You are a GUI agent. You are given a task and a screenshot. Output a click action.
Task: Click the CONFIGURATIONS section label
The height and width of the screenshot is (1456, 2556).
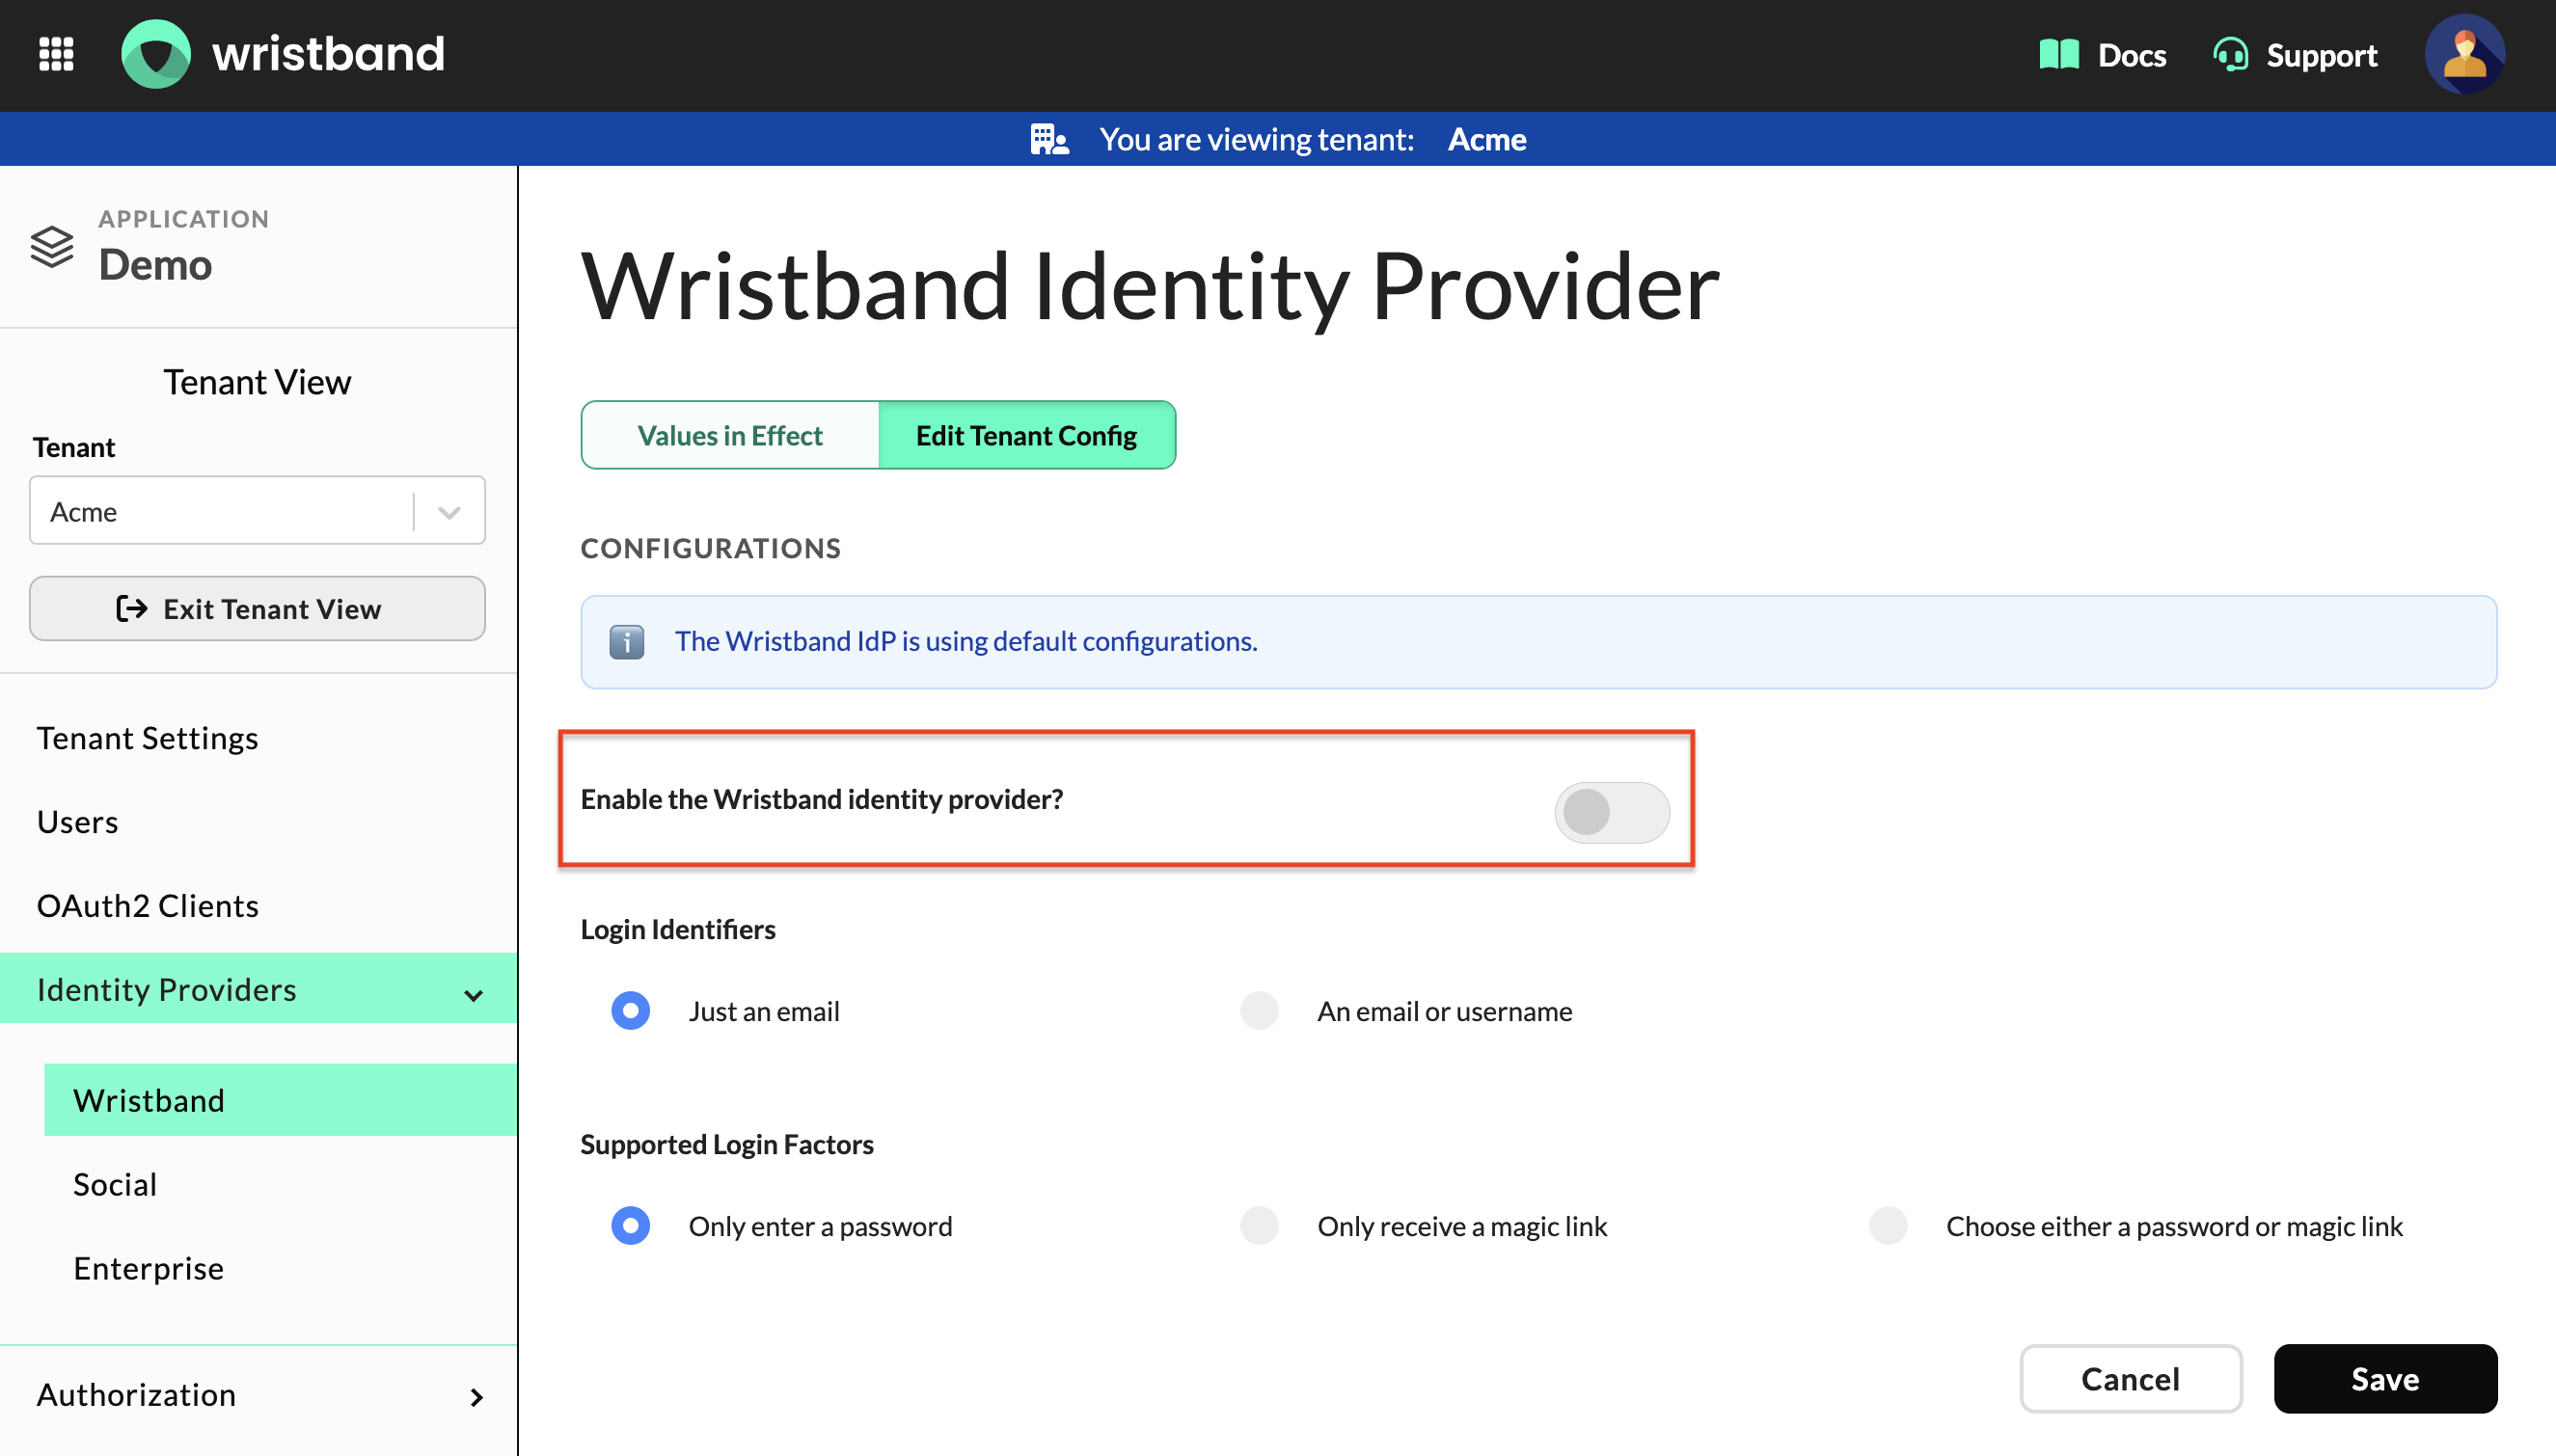[711, 548]
